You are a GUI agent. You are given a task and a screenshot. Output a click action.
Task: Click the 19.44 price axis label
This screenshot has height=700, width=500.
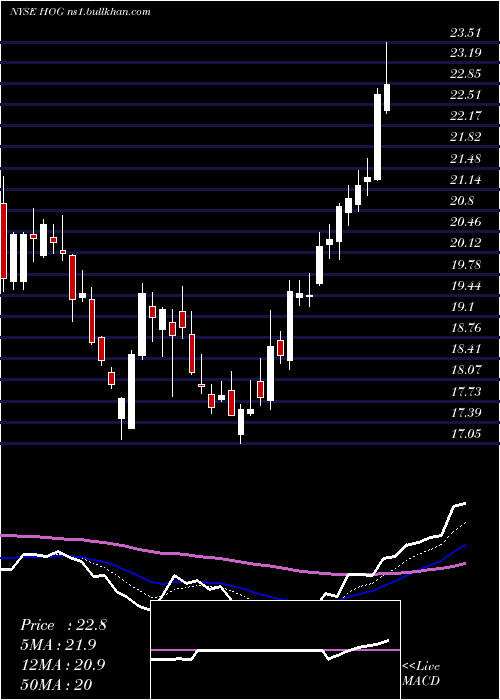[x=466, y=286]
